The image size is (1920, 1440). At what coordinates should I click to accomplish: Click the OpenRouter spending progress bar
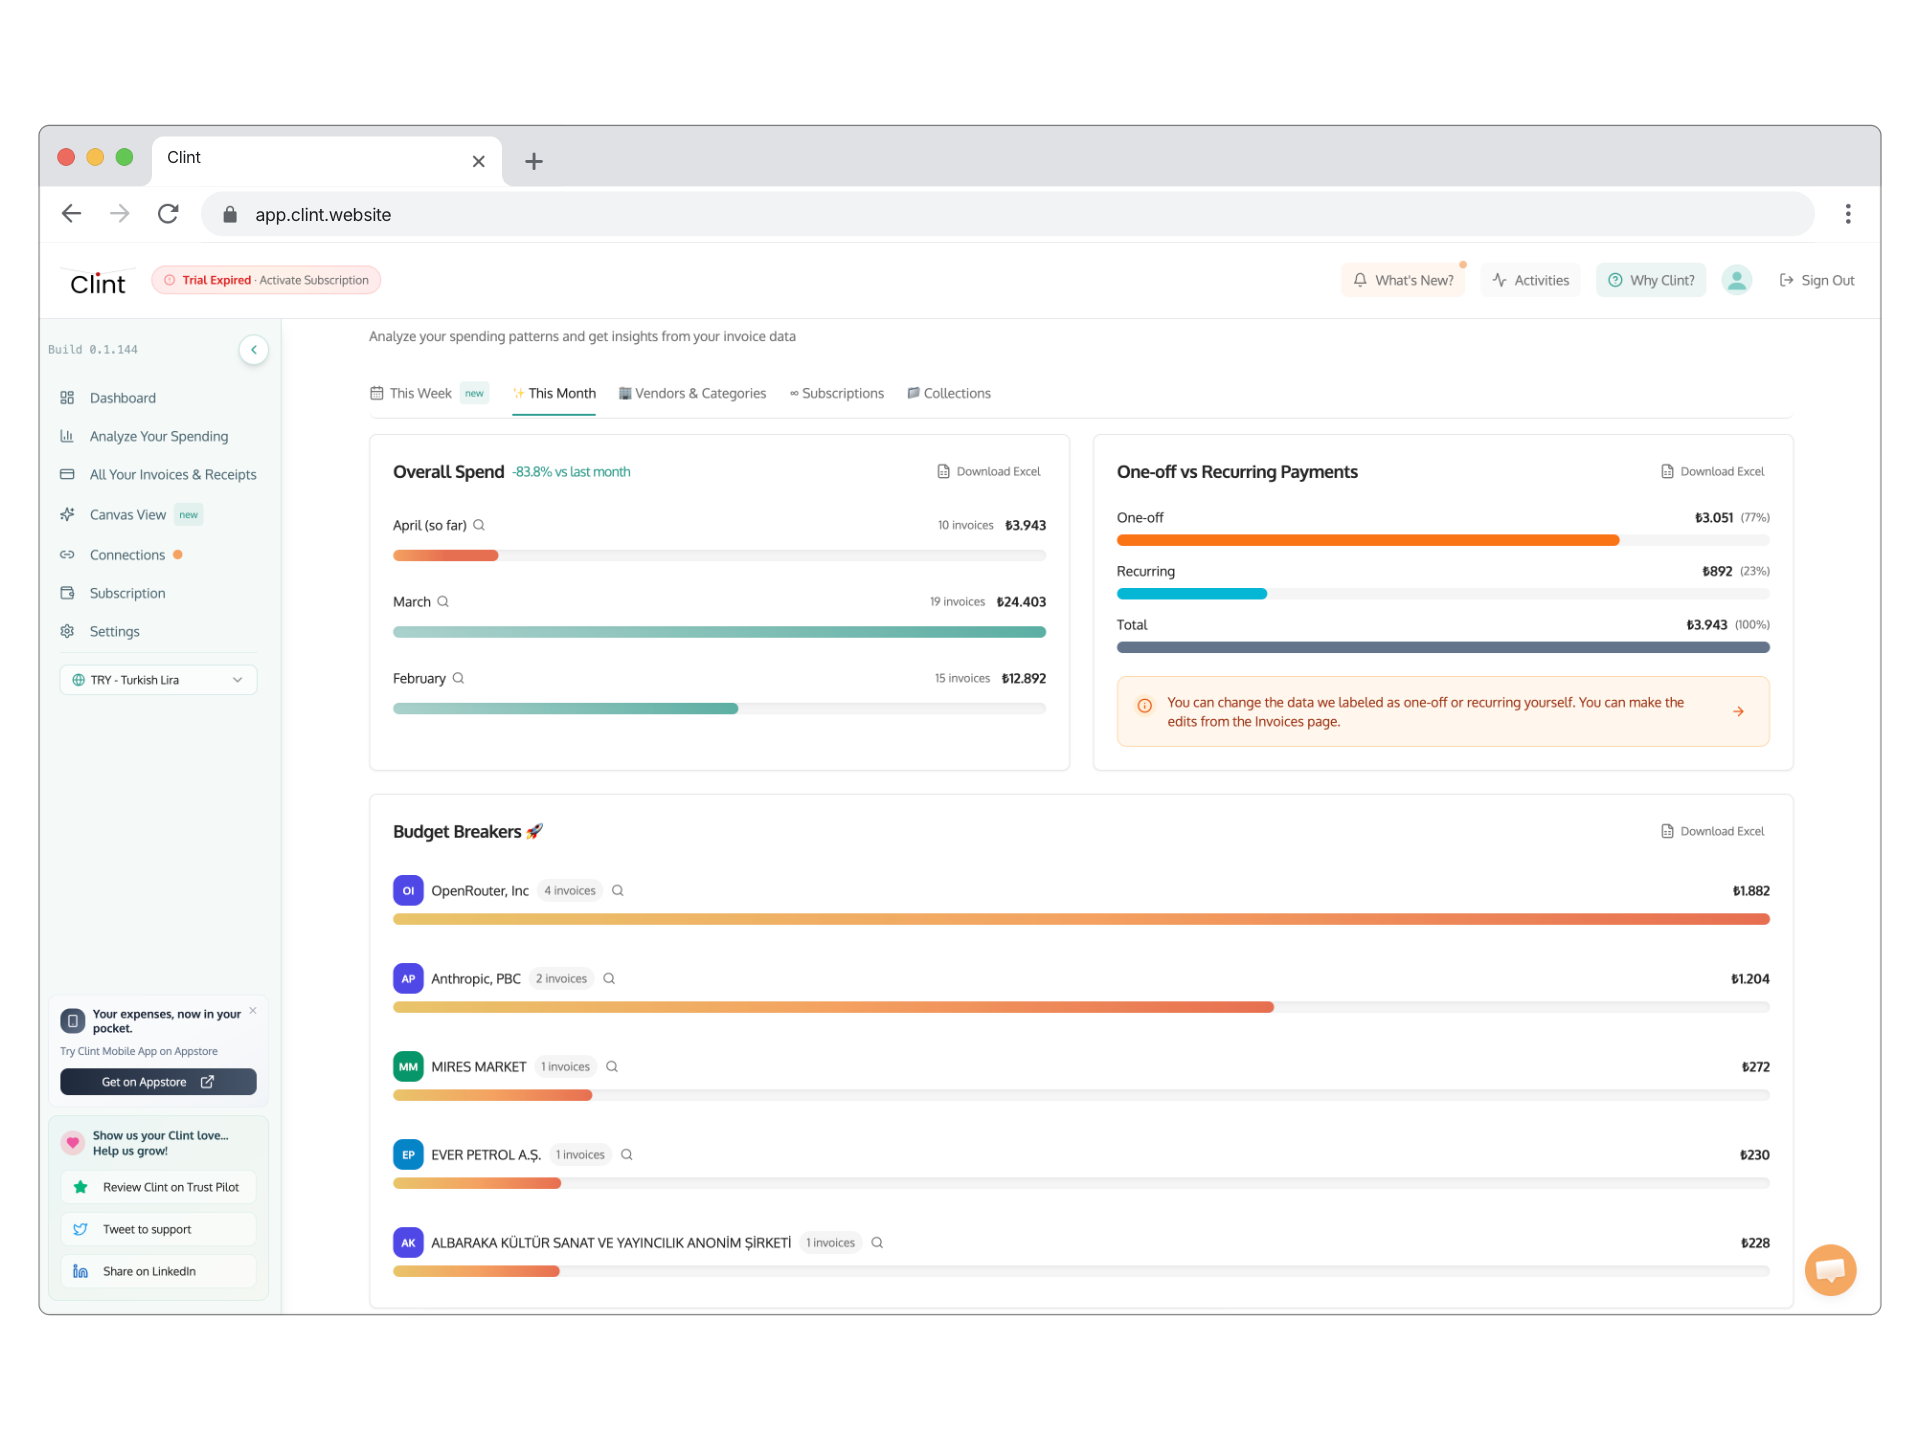[1080, 919]
